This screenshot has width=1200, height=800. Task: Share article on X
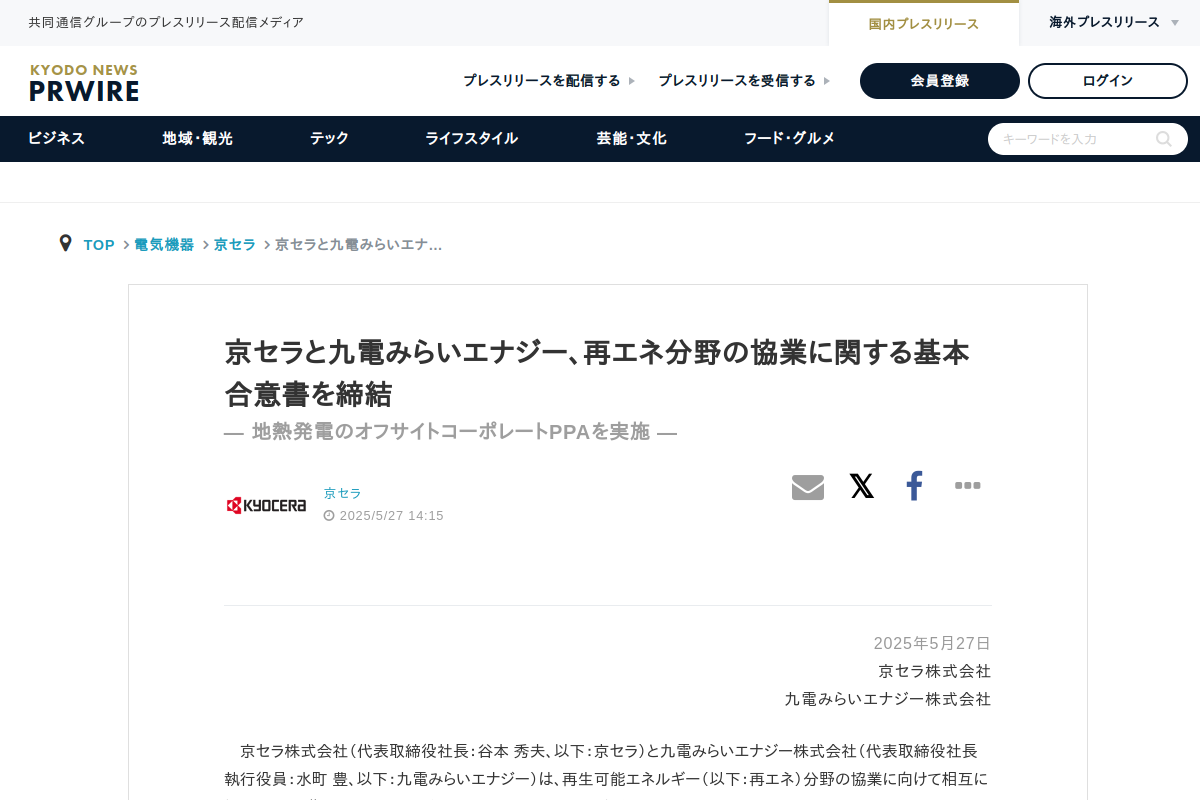(x=861, y=487)
